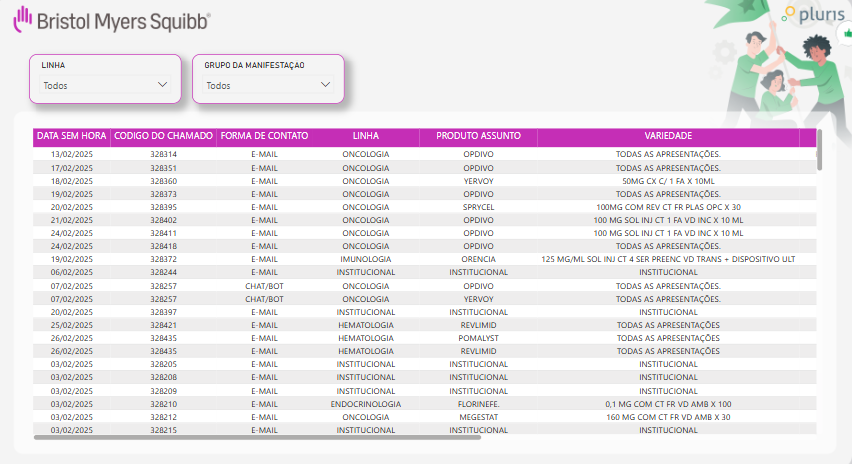
Task: Select code cell 328402
Action: 164,221
